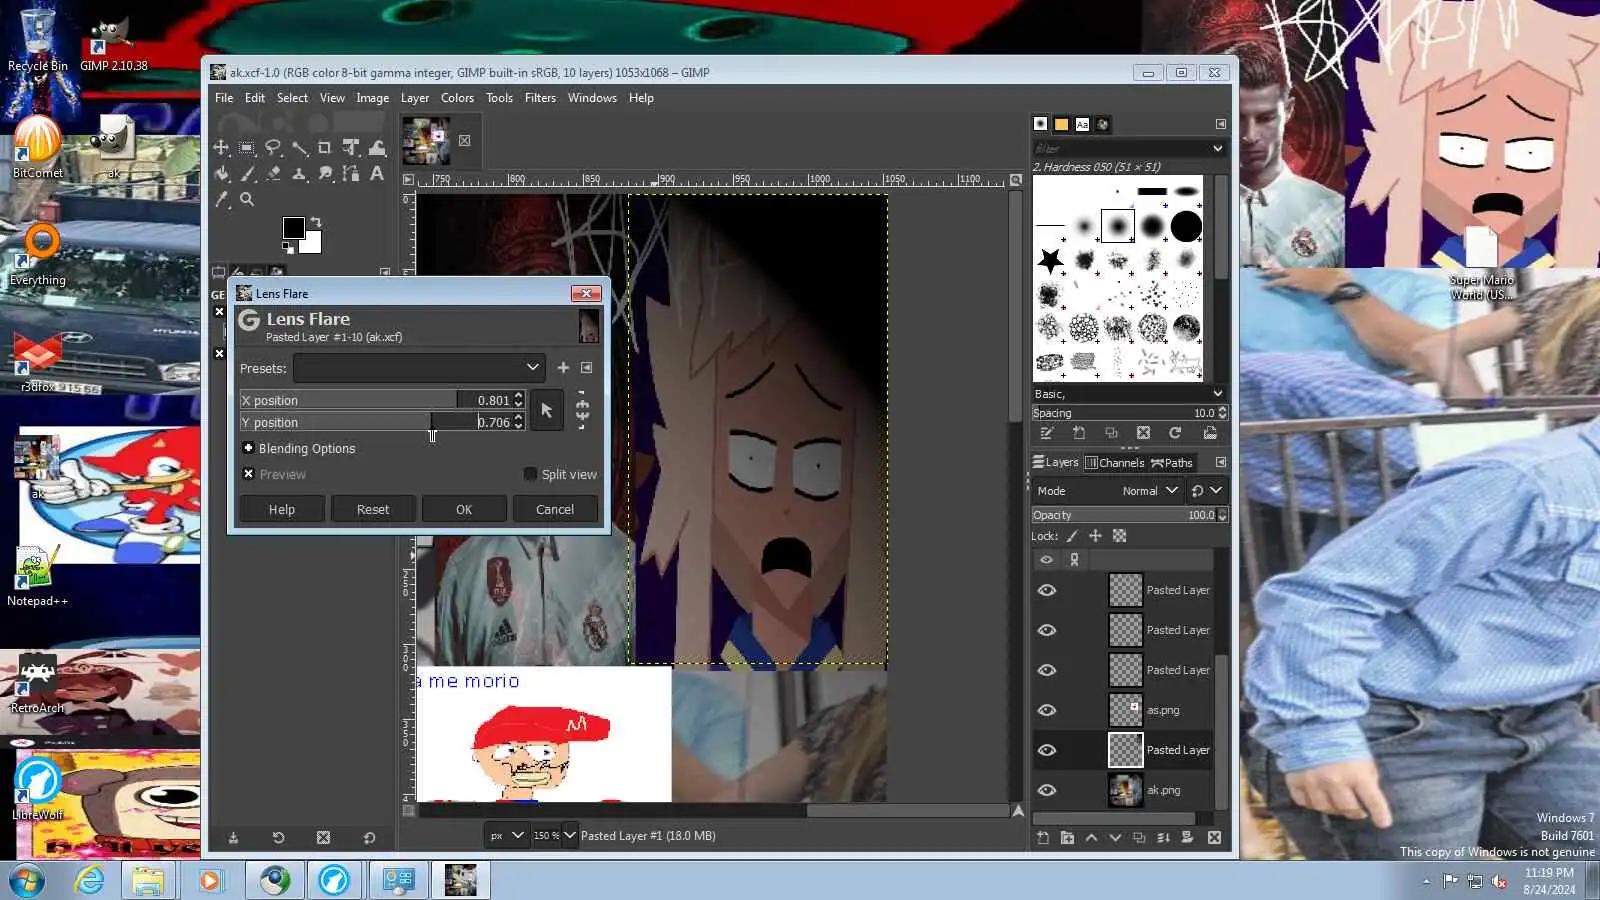
Task: Select the Paths tool
Action: coord(351,174)
